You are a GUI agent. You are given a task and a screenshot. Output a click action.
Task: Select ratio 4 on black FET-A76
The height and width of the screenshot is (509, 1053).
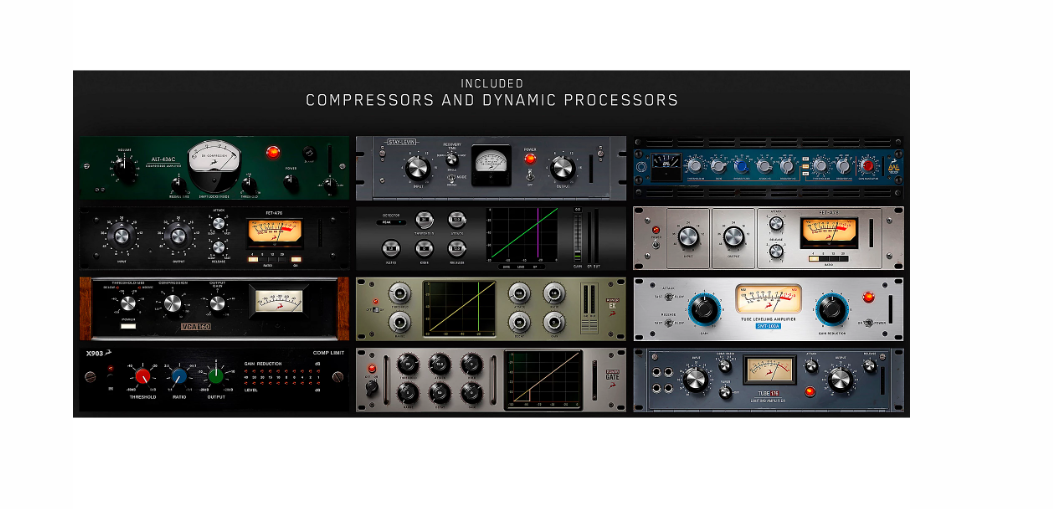[253, 259]
